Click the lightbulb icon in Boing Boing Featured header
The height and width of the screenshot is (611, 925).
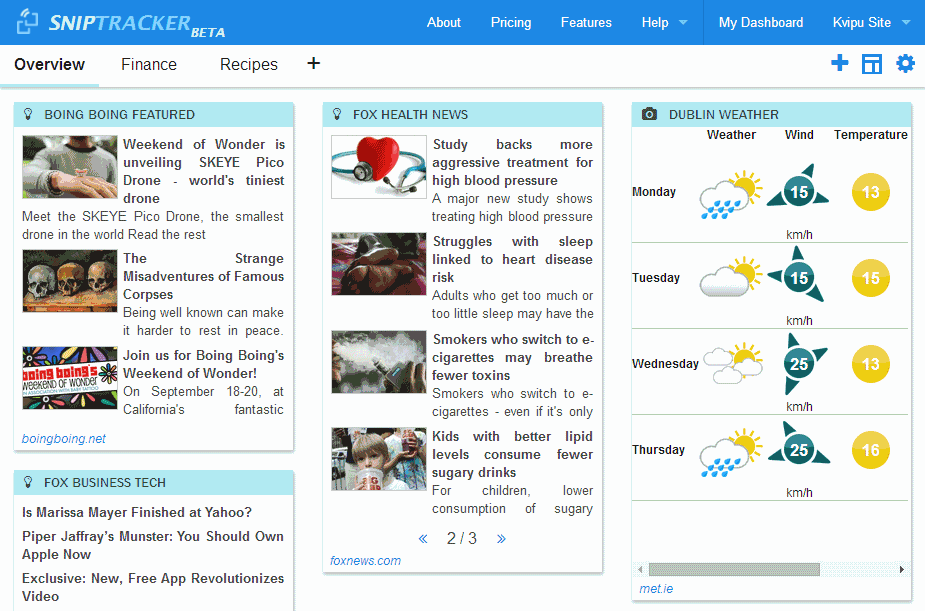[x=28, y=114]
